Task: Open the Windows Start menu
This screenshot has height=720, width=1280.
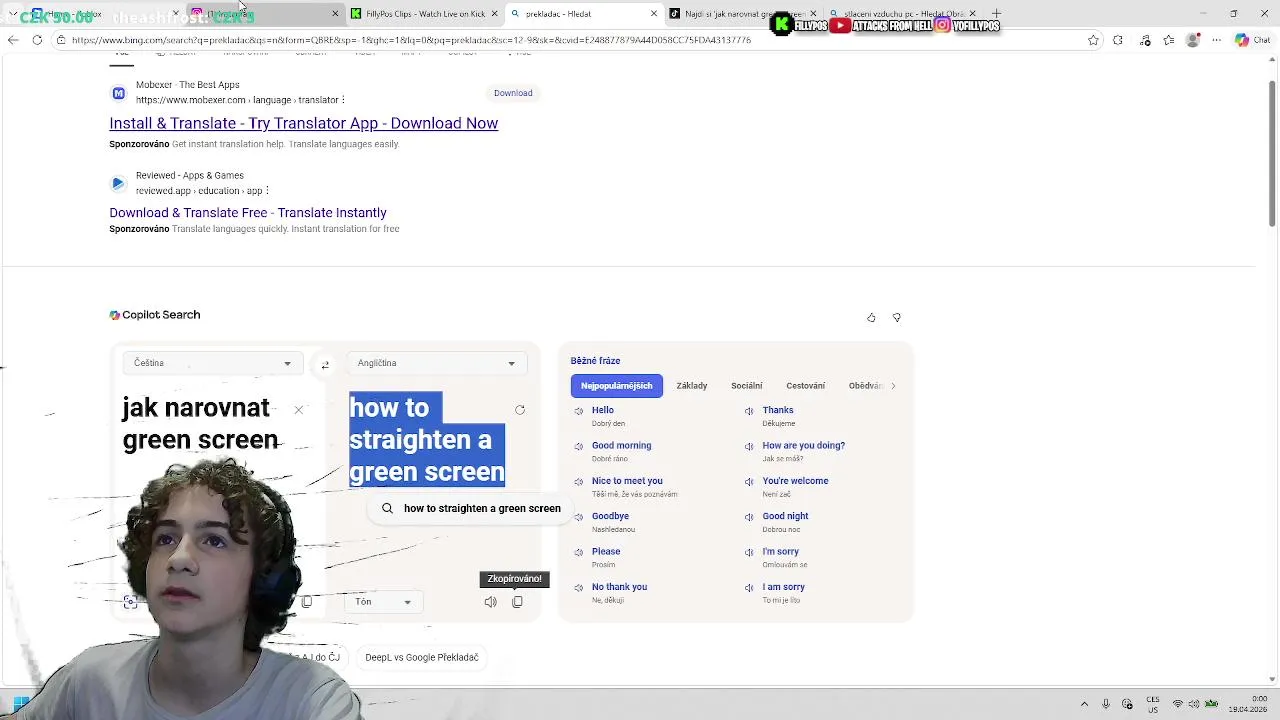Action: pos(20,704)
